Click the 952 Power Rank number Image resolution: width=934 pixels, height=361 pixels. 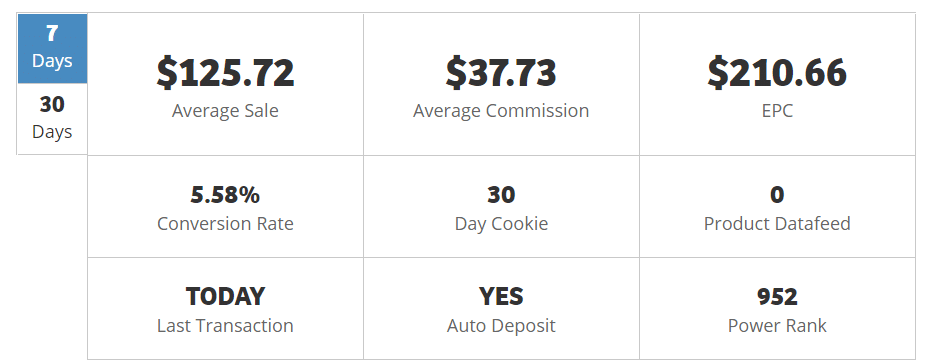[x=777, y=297]
